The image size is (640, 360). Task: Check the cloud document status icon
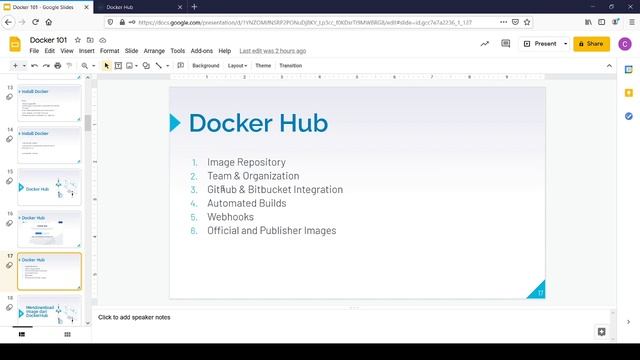pyautogui.click(x=103, y=40)
